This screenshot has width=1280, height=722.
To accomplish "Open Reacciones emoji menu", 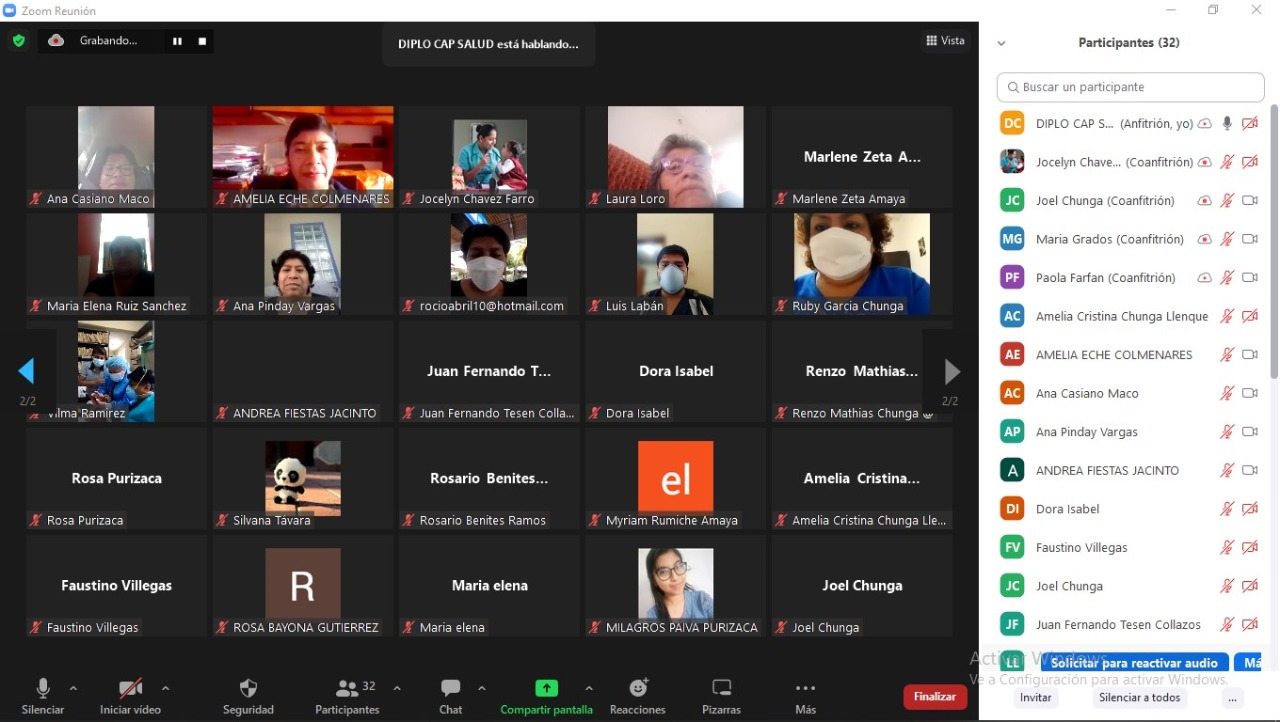I will 638,696.
